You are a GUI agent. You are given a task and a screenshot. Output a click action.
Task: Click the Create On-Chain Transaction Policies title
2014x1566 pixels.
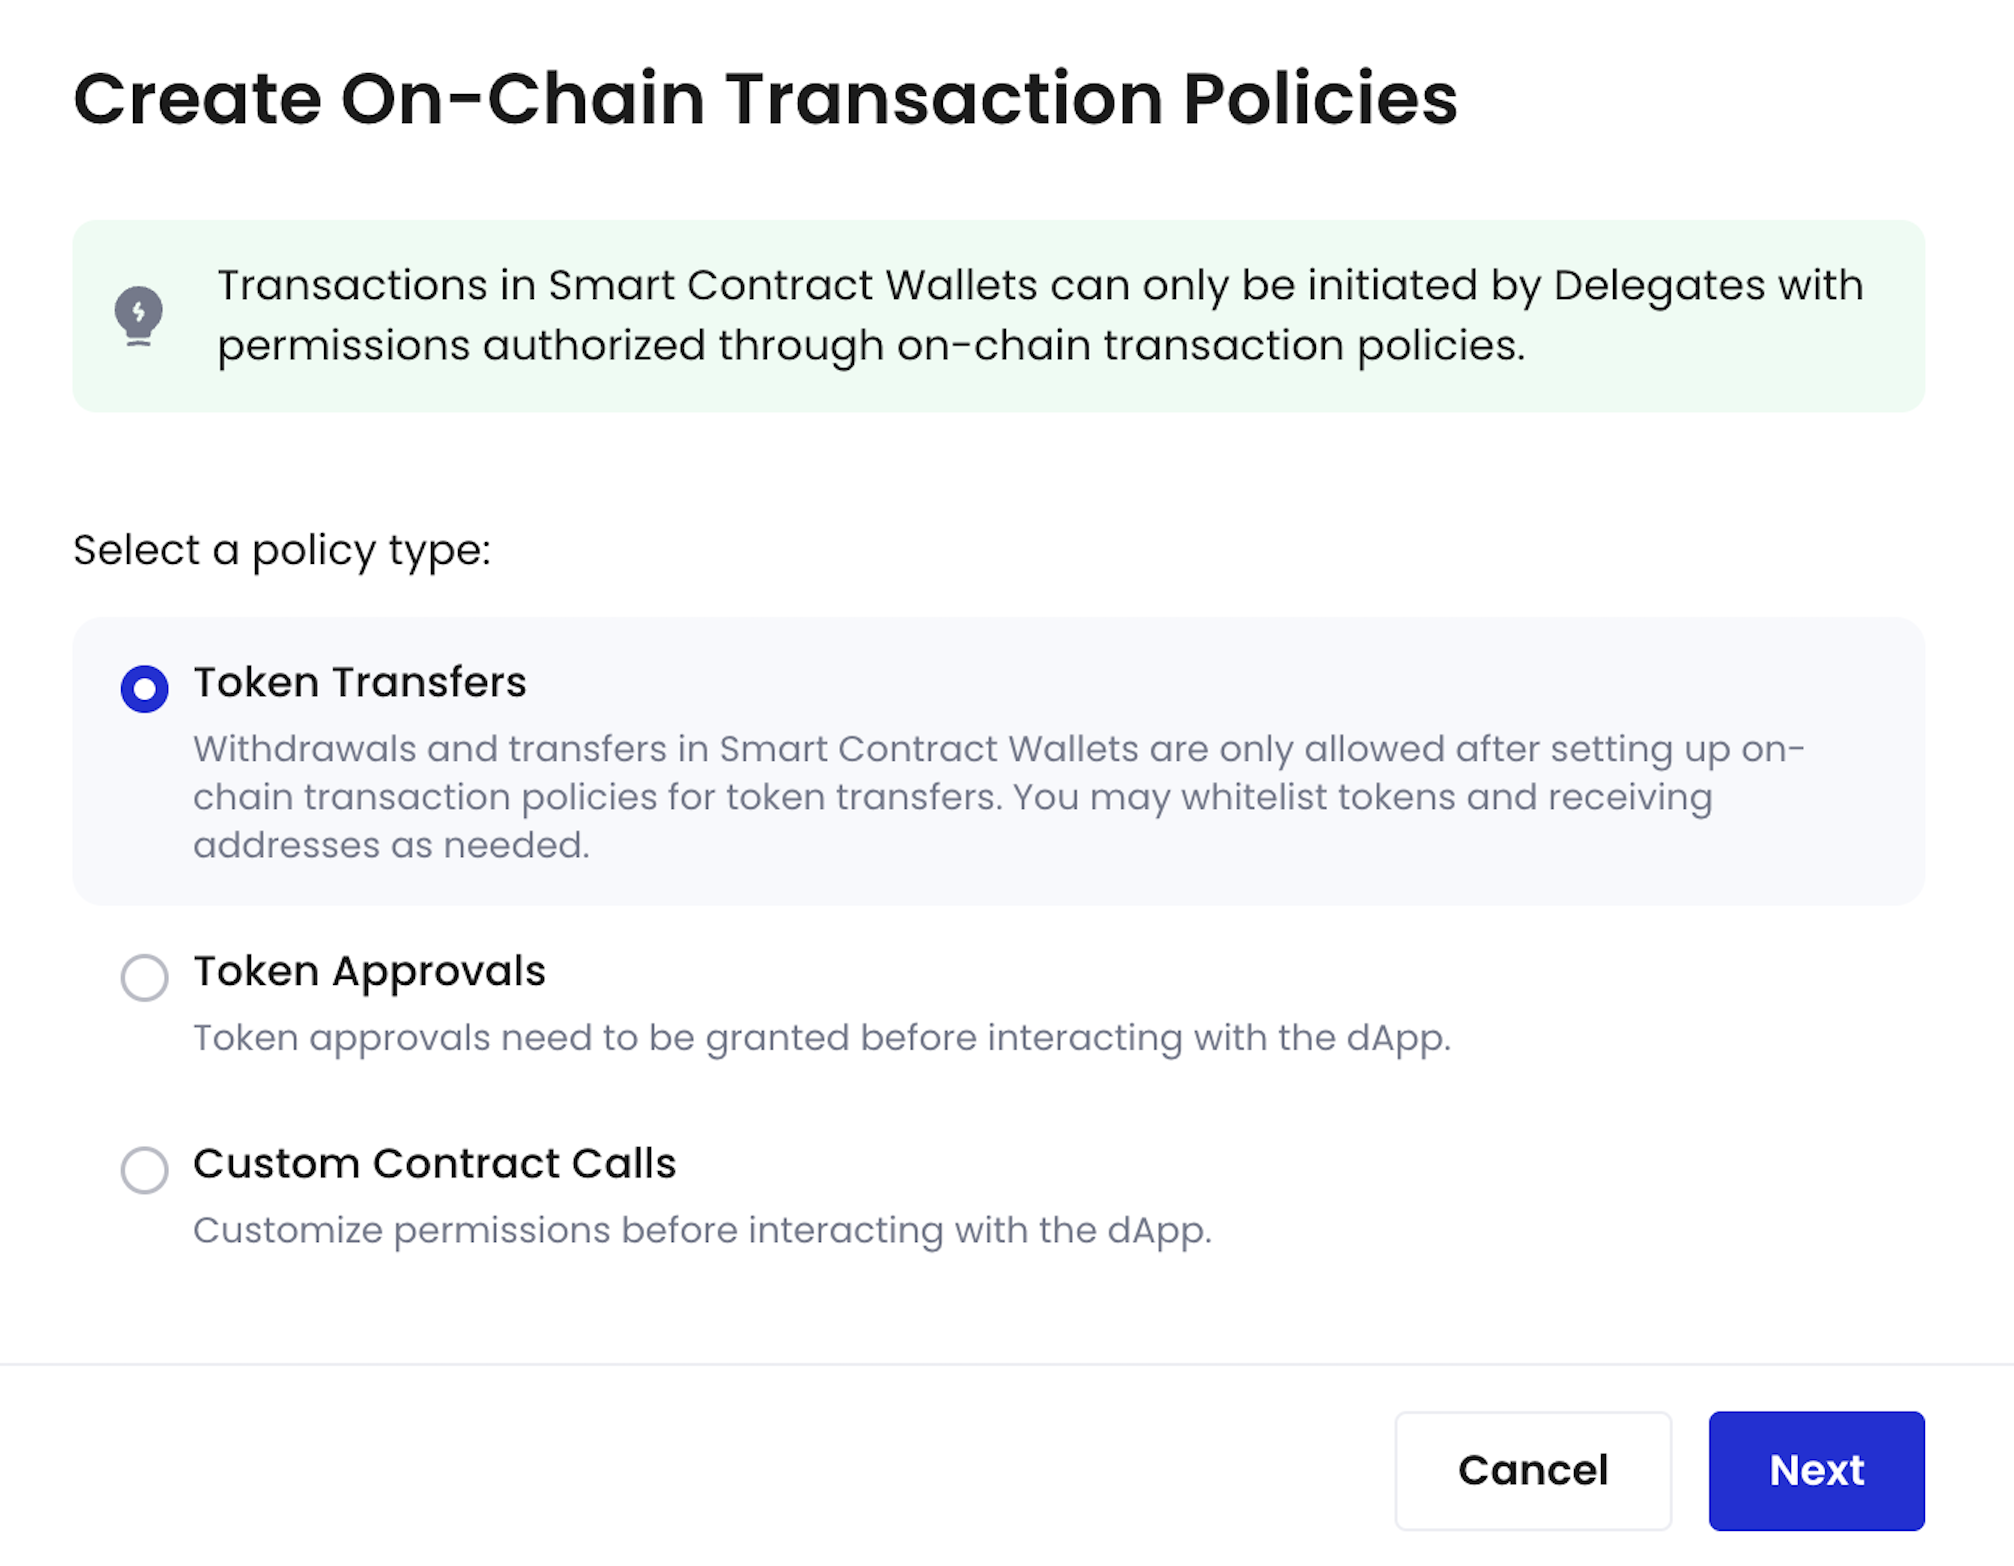point(765,99)
